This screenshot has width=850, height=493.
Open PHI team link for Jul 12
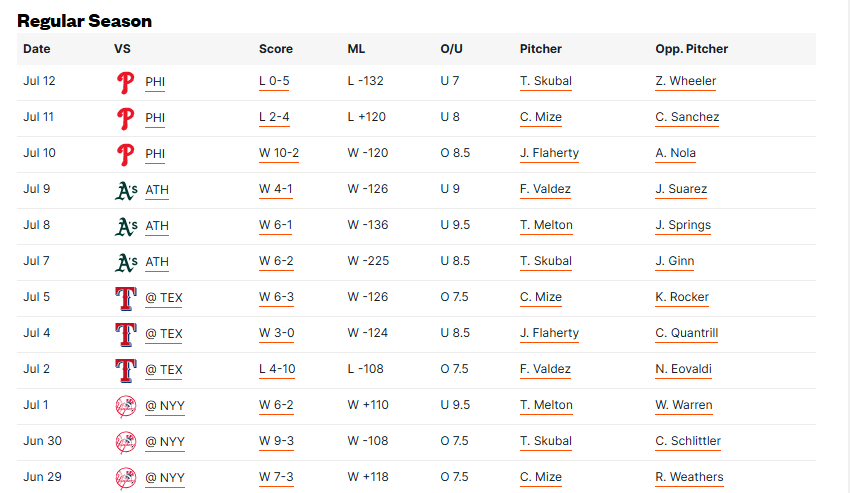[x=155, y=82]
